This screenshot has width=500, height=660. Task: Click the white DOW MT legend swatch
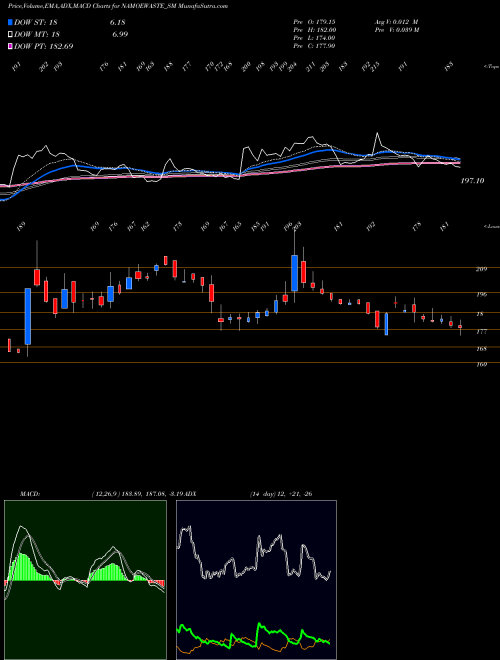click(x=11, y=35)
